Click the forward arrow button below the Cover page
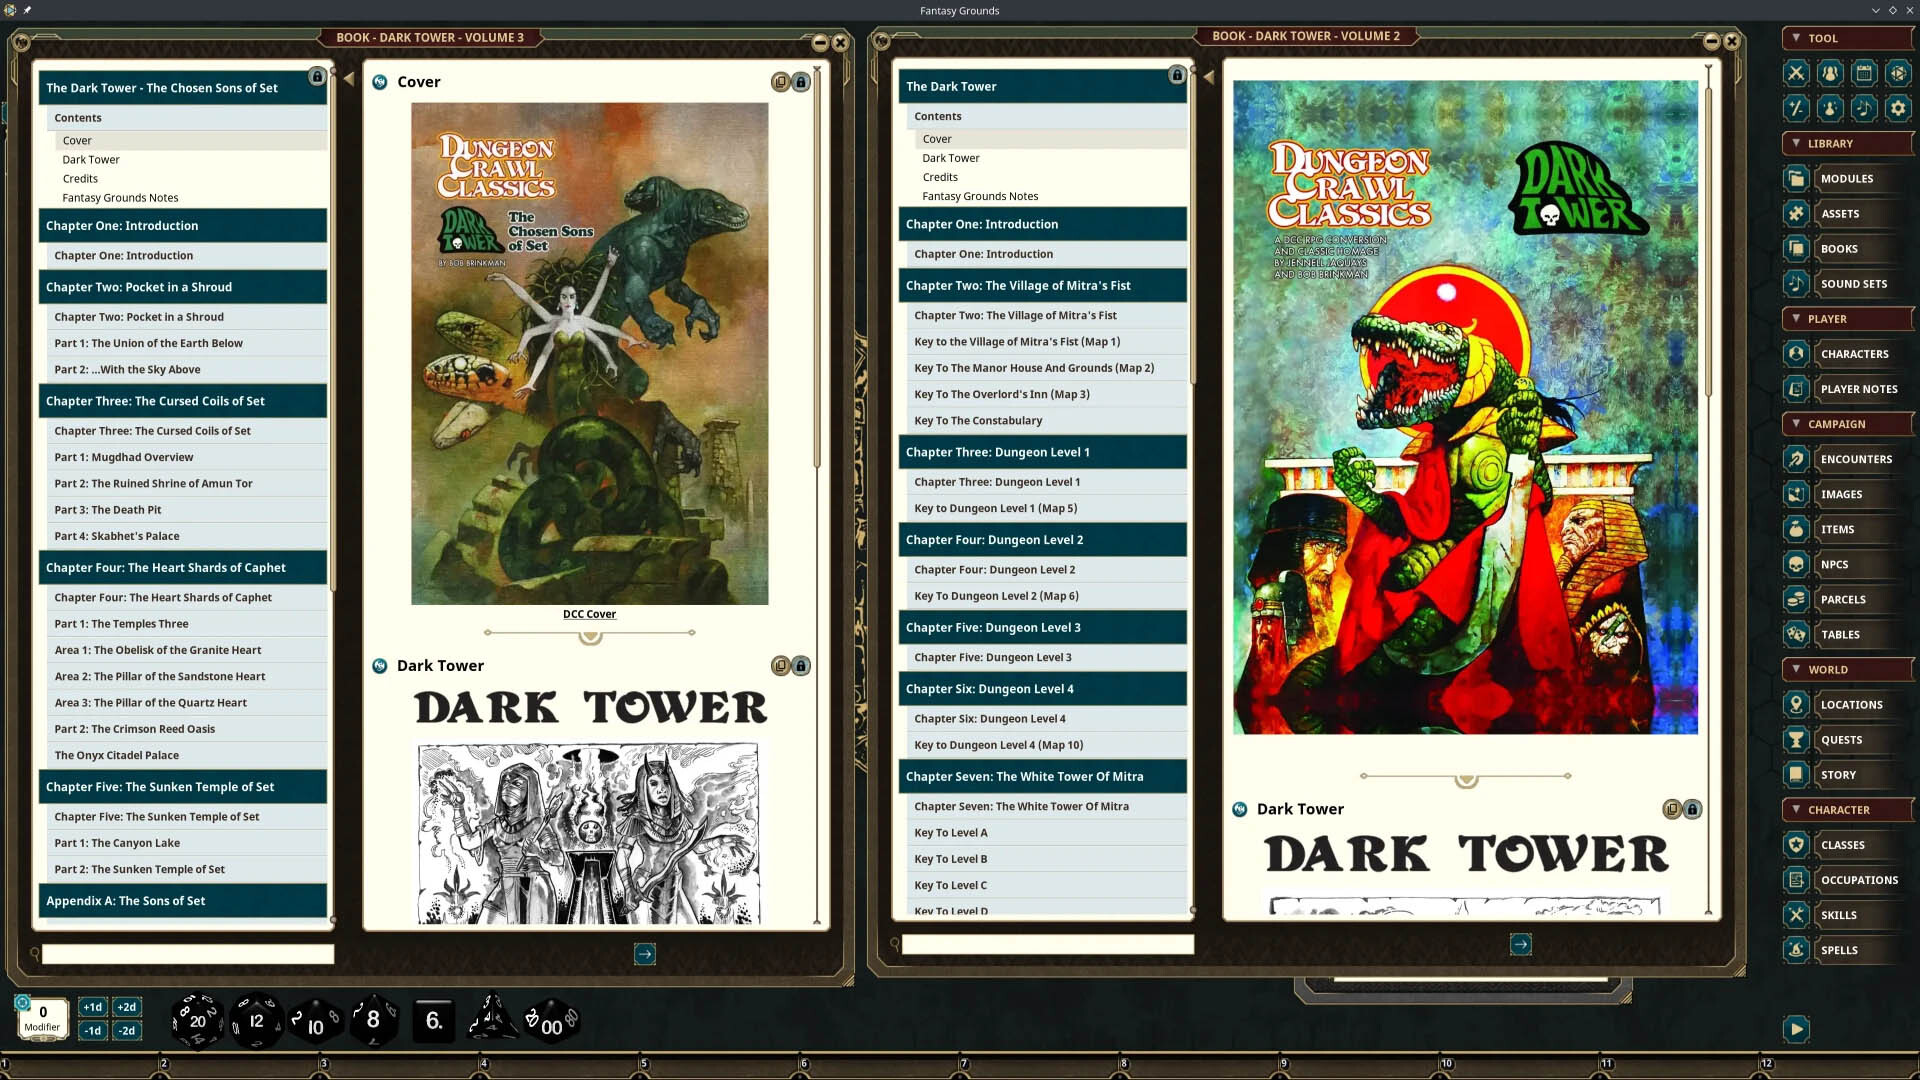1920x1080 pixels. point(645,955)
